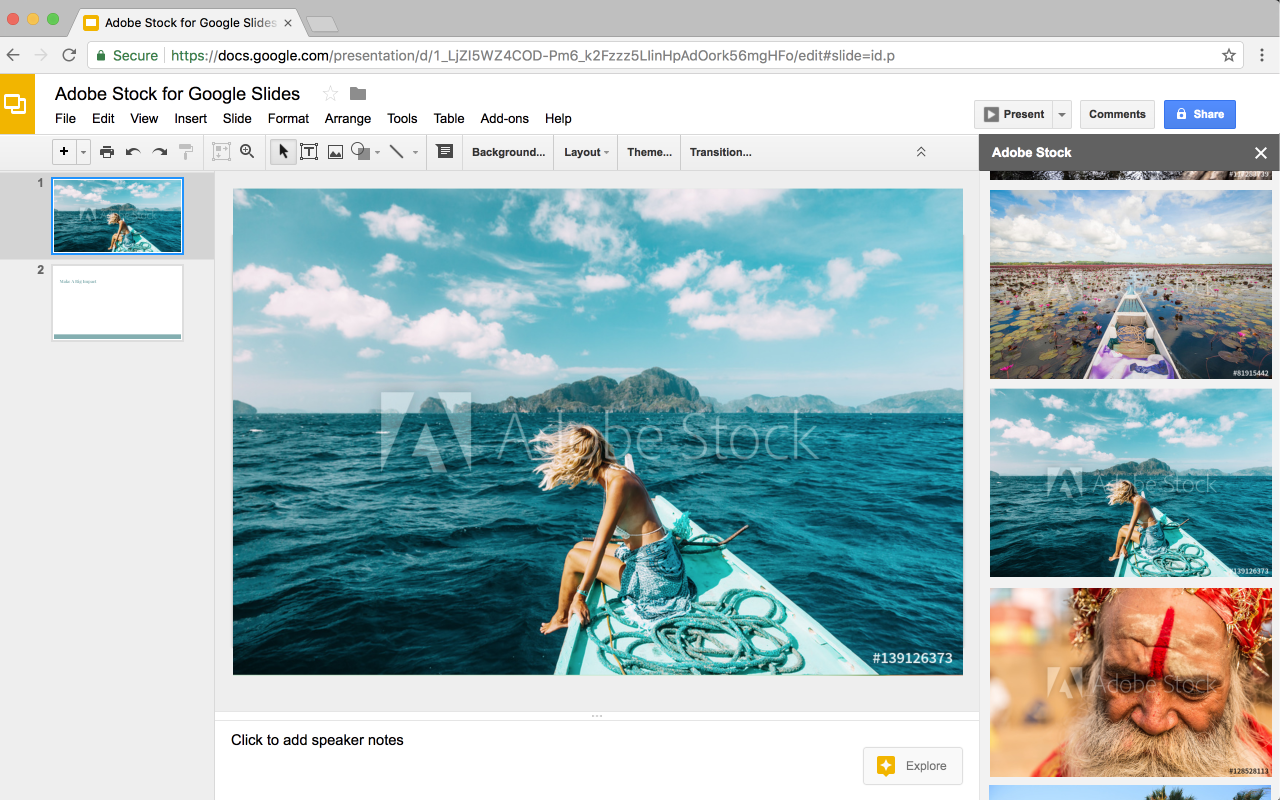Image resolution: width=1280 pixels, height=800 pixels.
Task: Star the presentation title
Action: [x=330, y=94]
